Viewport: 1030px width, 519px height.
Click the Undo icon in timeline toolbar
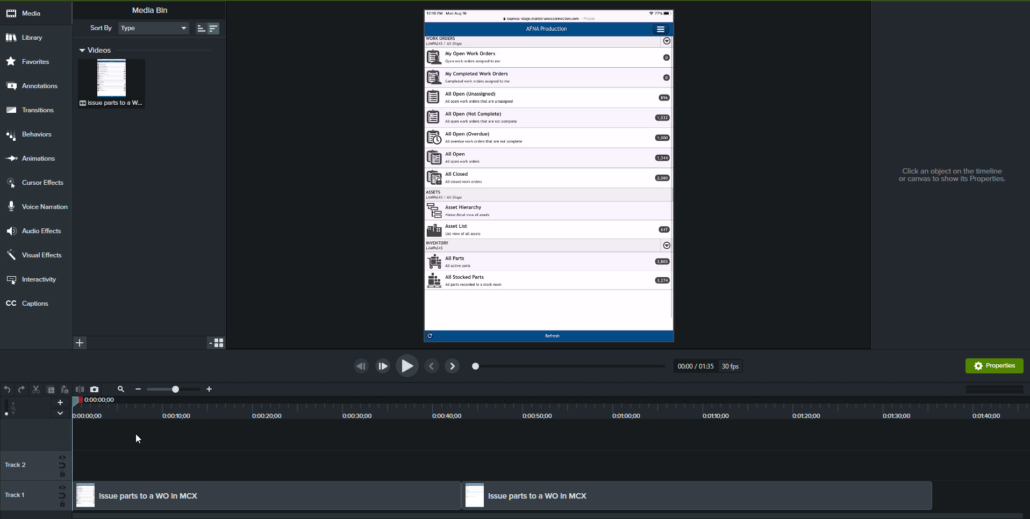point(7,390)
